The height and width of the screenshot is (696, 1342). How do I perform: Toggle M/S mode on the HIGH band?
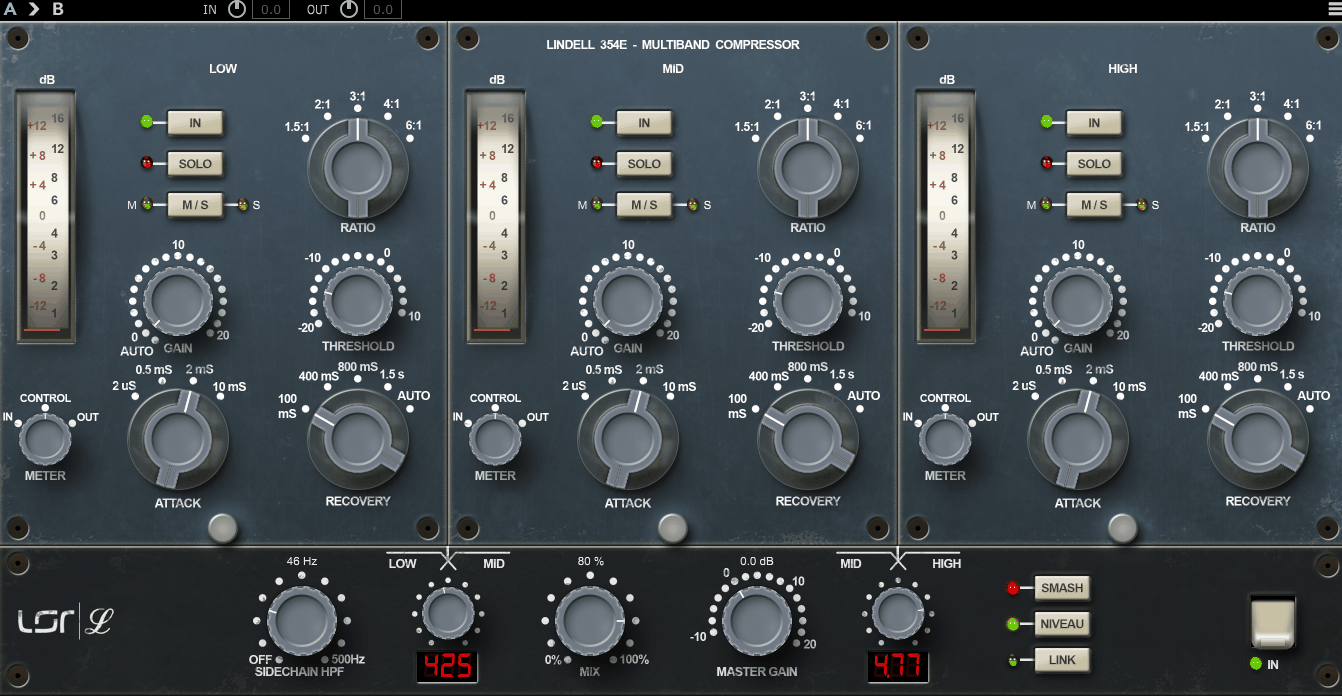[1095, 204]
